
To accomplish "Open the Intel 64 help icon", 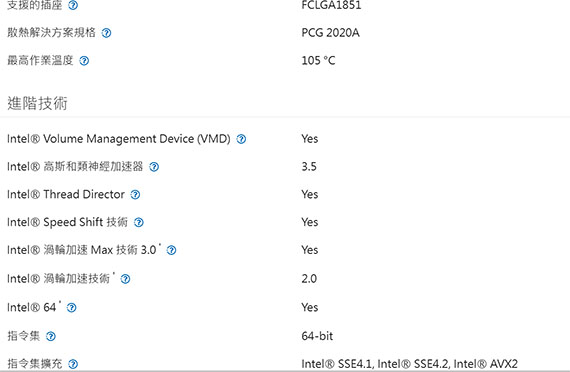I will click(x=72, y=308).
